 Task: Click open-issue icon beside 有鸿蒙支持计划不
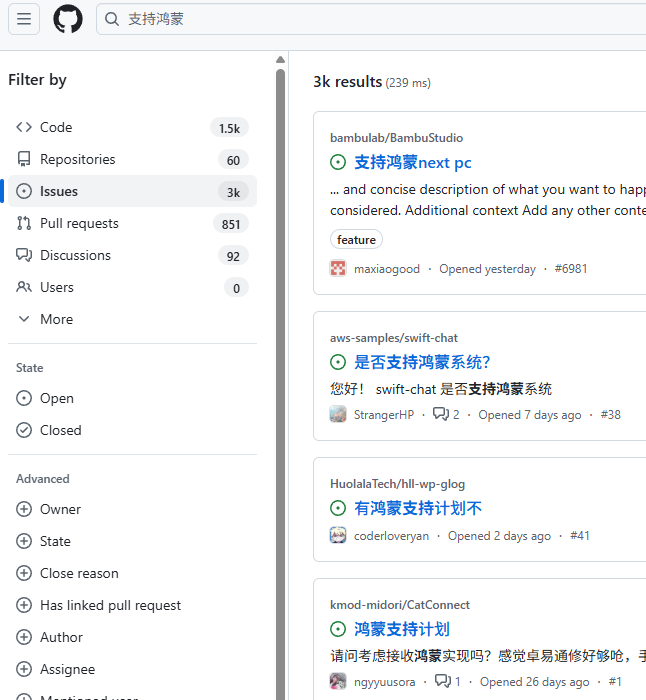click(338, 508)
